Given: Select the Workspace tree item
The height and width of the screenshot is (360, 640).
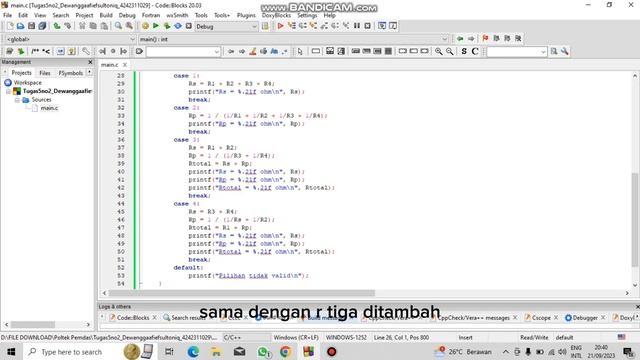Looking at the screenshot, I should [27, 82].
